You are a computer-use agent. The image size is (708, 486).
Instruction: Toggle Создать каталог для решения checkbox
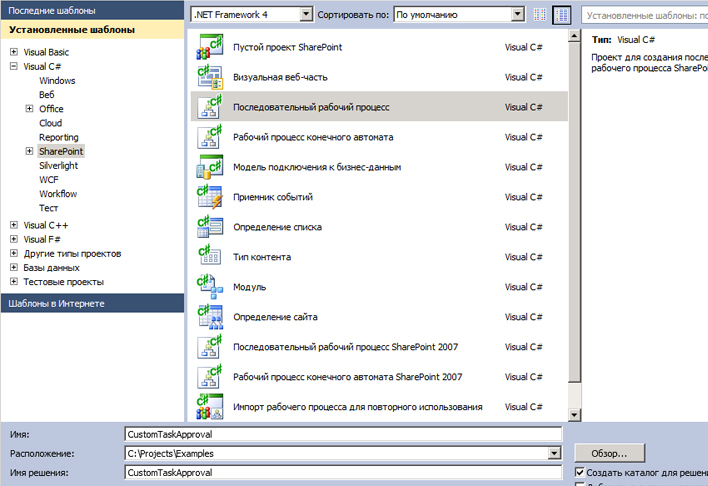(580, 472)
